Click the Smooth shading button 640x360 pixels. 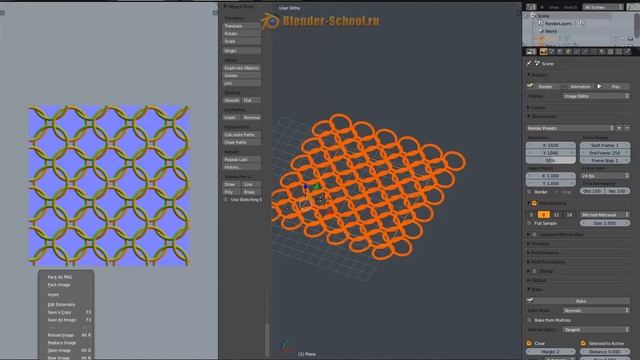pyautogui.click(x=232, y=100)
